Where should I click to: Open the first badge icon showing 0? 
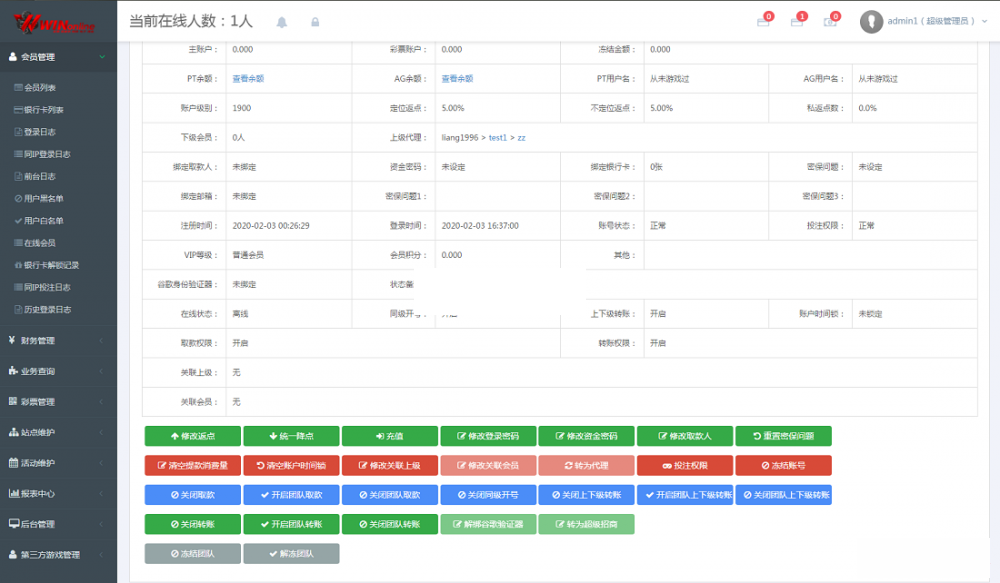[763, 21]
